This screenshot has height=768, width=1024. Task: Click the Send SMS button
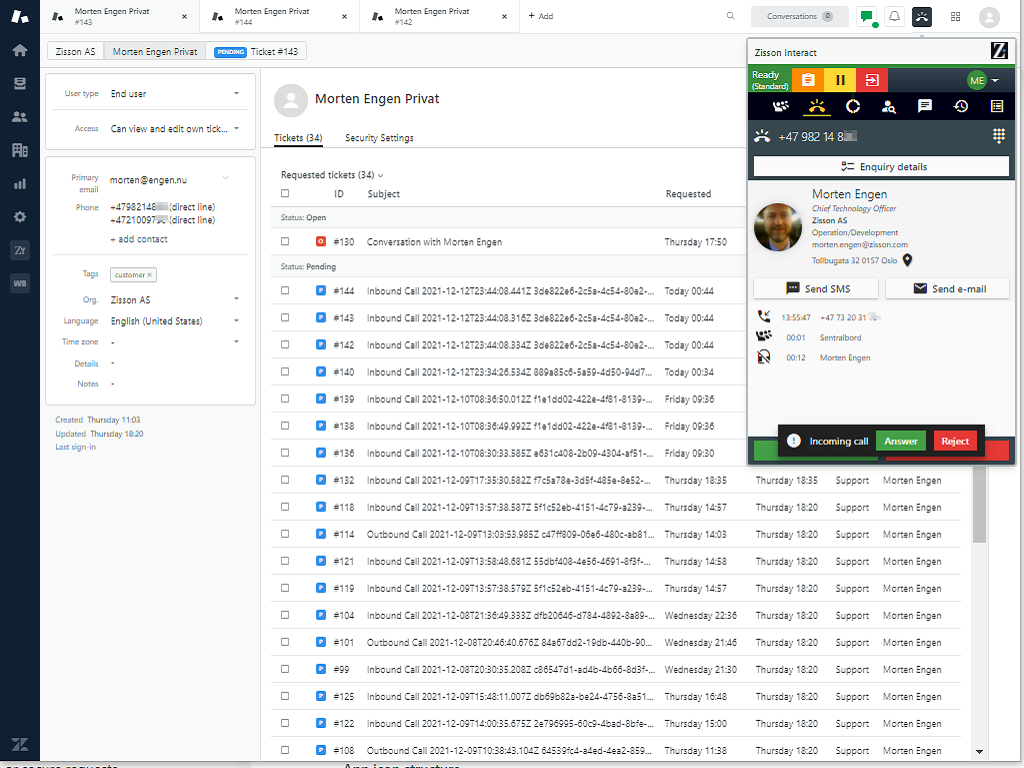[816, 288]
